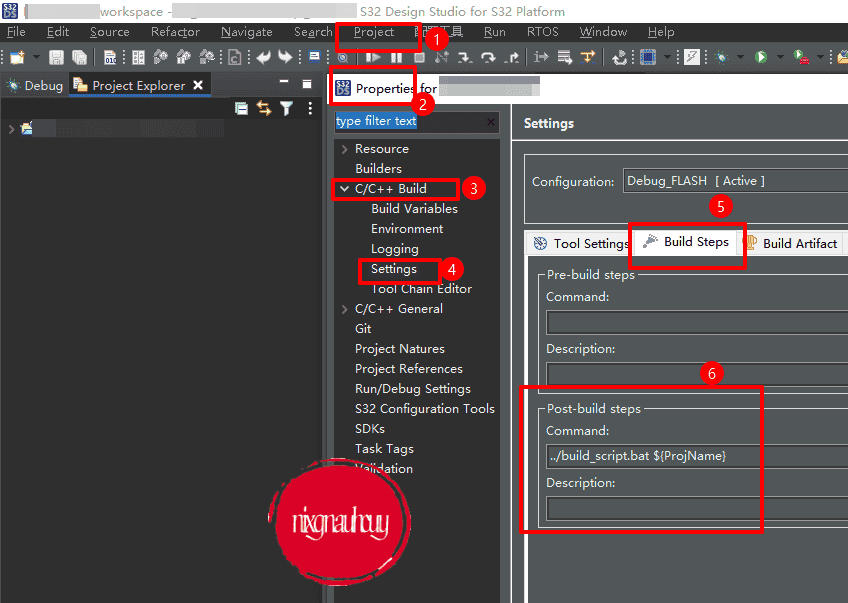Collapse the C/C++ Build tree node
The width and height of the screenshot is (848, 603).
tap(344, 189)
